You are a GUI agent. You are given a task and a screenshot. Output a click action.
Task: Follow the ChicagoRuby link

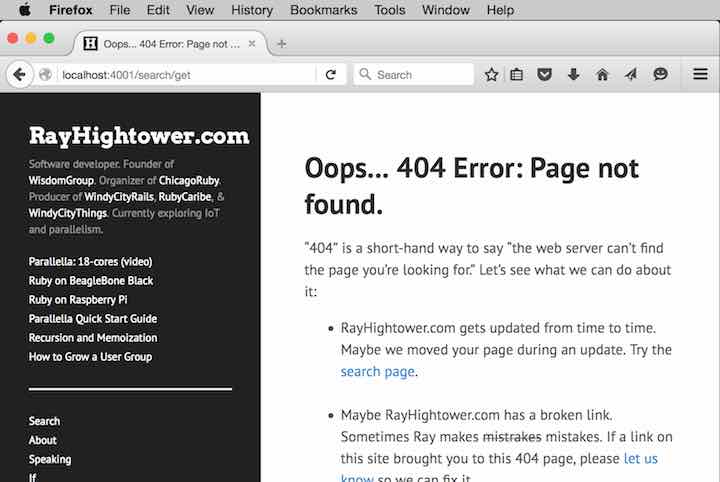[x=189, y=180]
